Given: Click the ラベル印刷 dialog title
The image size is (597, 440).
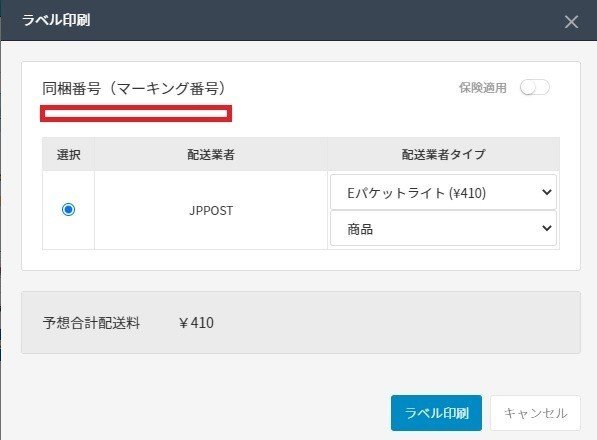Looking at the screenshot, I should click(x=56, y=20).
